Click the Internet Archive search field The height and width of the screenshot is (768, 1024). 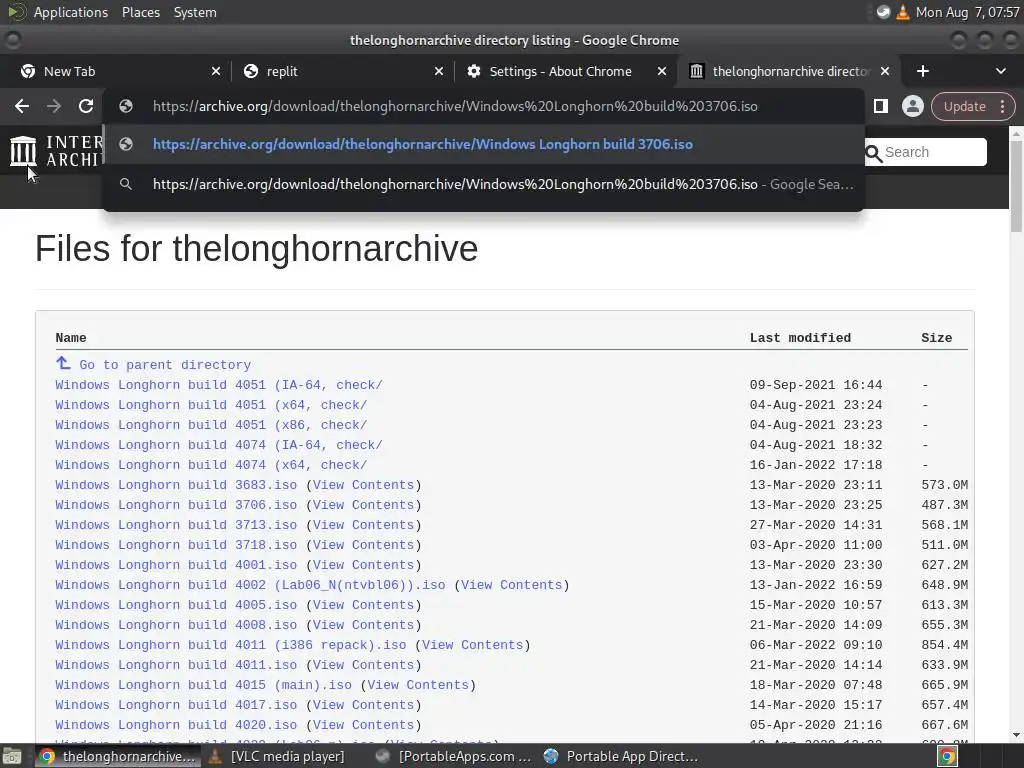click(x=925, y=152)
